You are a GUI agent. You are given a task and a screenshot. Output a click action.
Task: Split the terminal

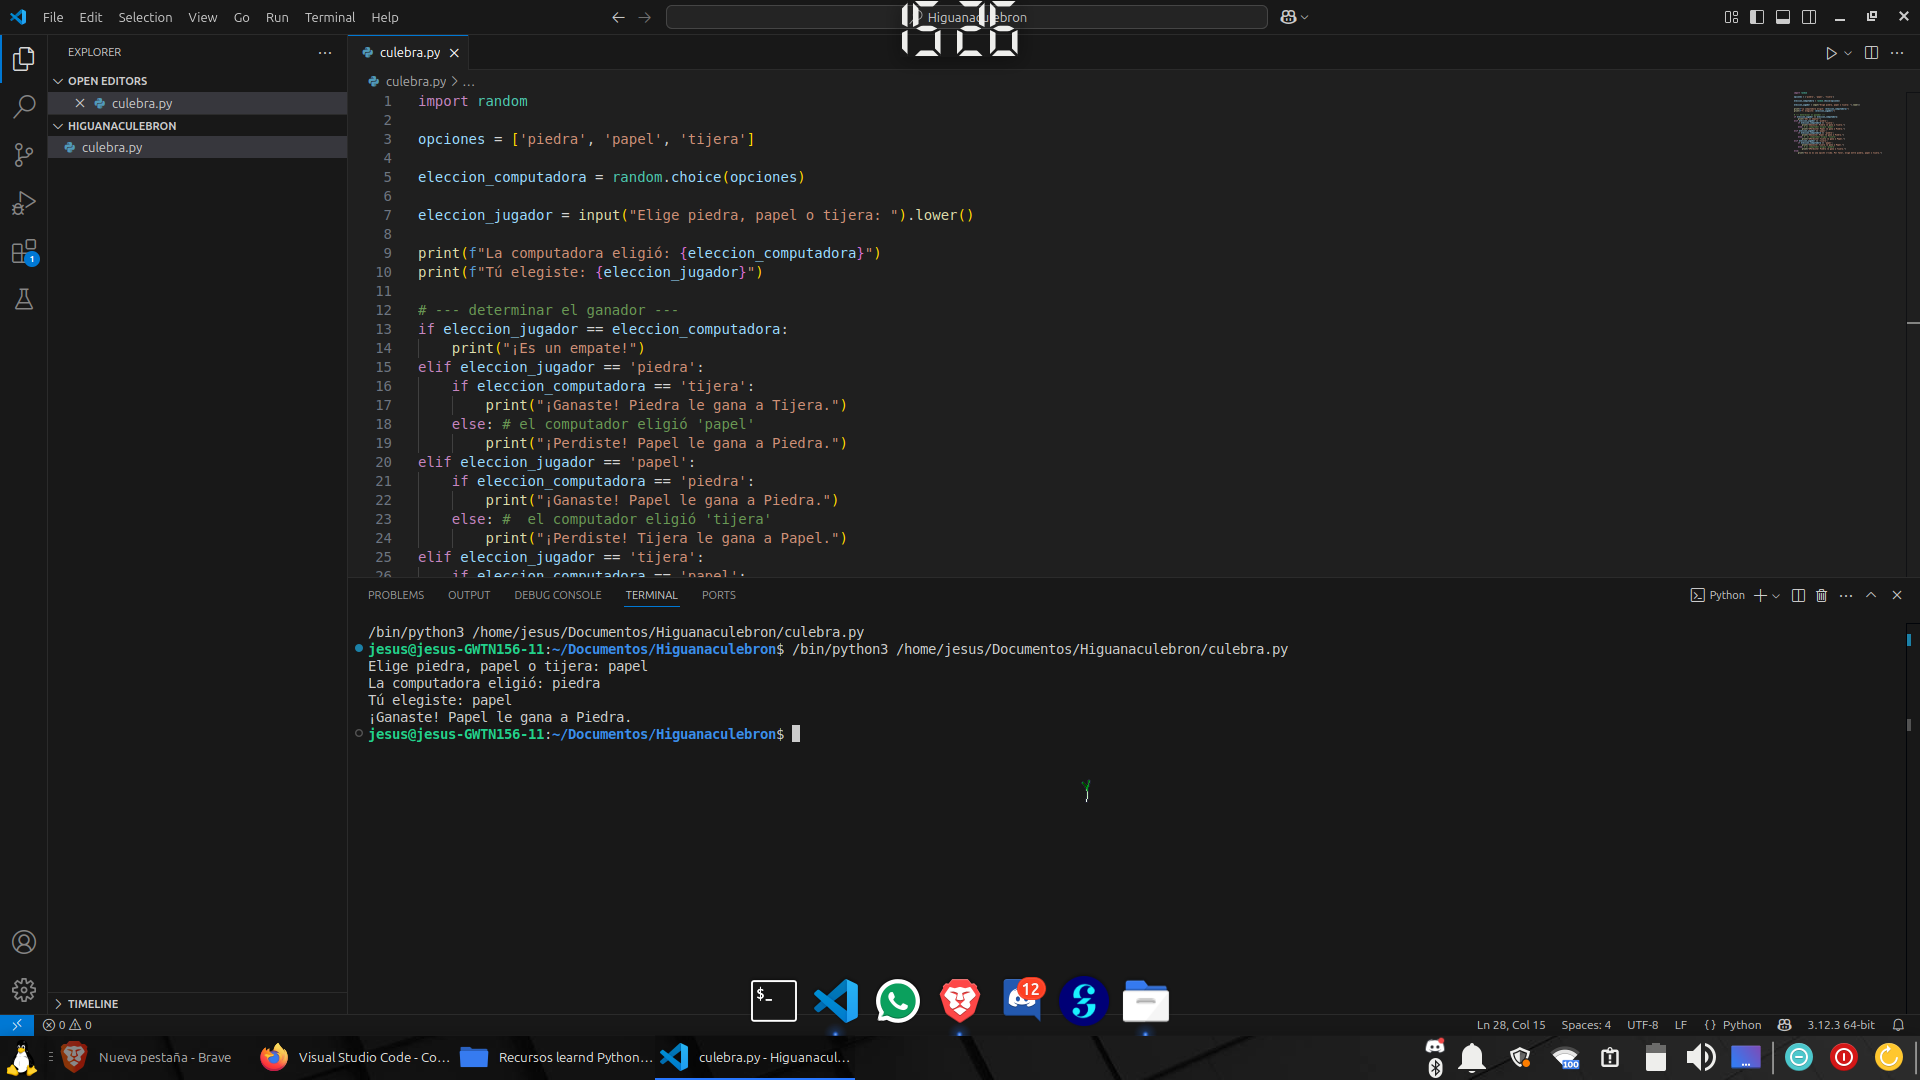tap(1798, 595)
